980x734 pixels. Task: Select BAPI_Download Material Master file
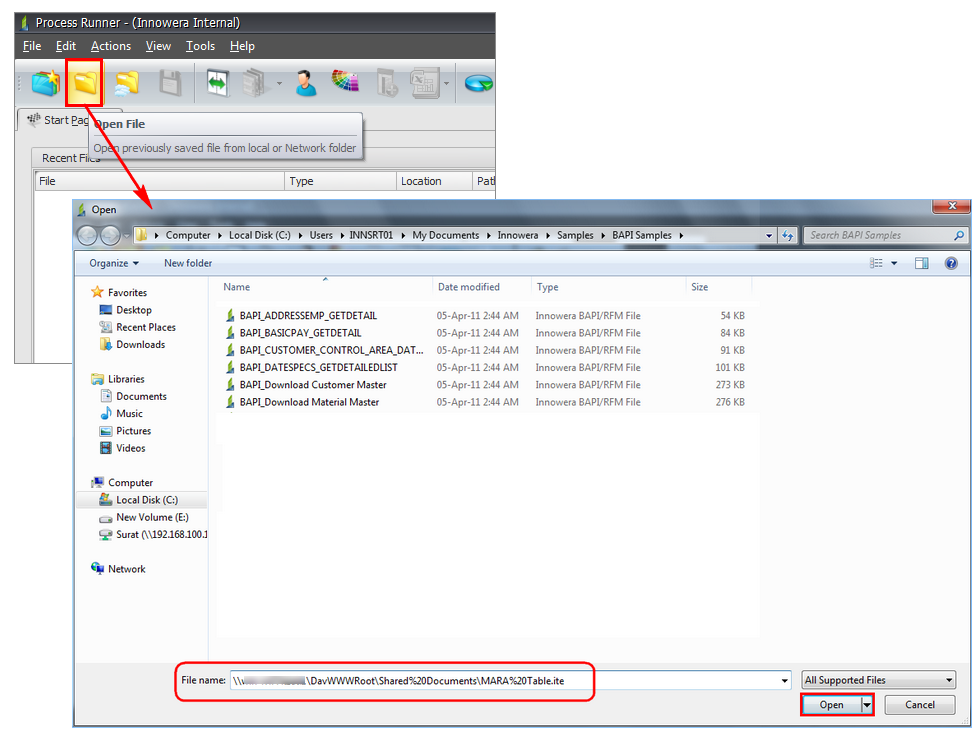click(x=308, y=402)
